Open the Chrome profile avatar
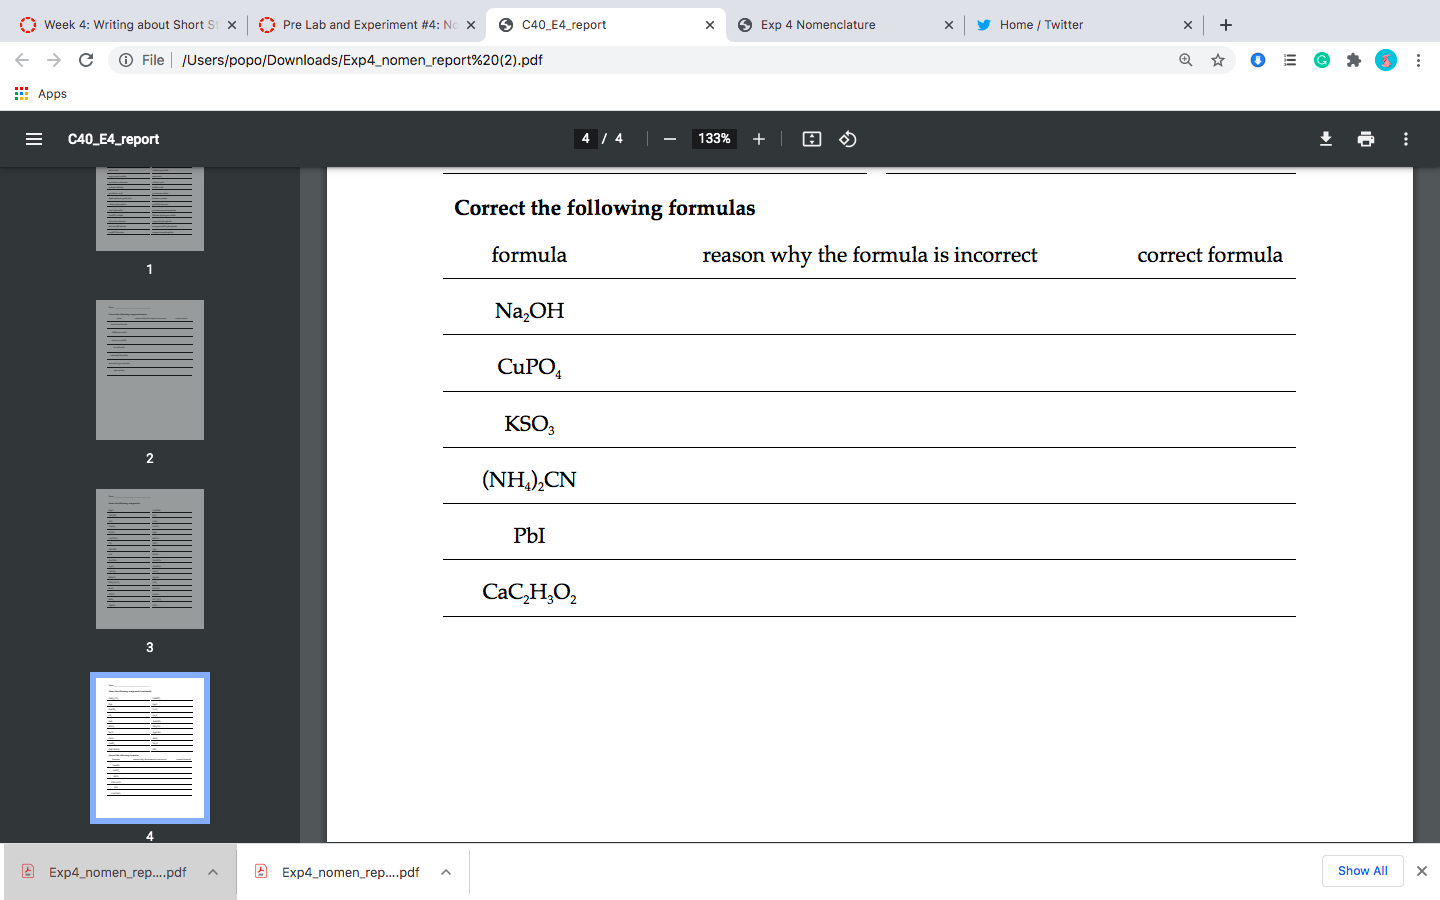 [x=1386, y=60]
